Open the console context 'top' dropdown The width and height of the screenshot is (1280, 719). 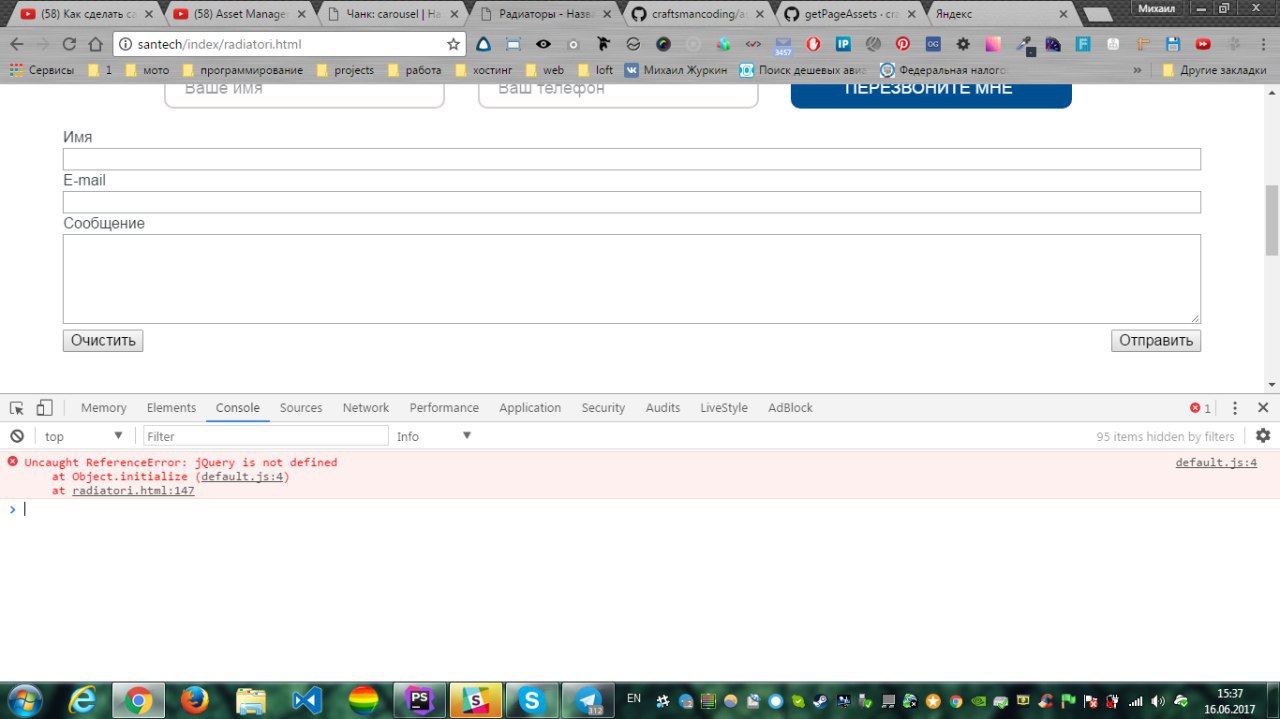[x=83, y=436]
